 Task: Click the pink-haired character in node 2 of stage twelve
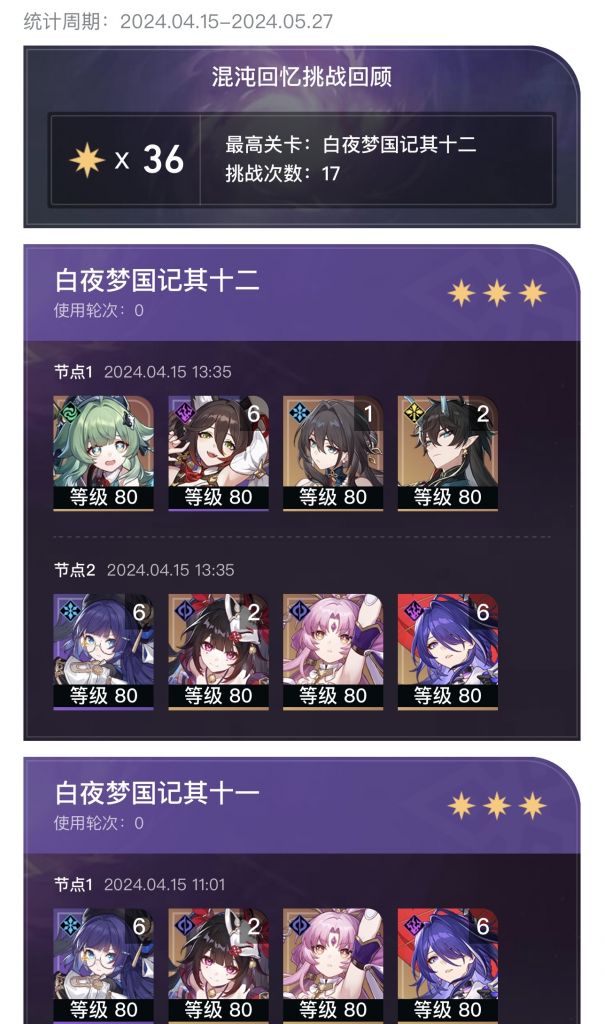[x=333, y=651]
